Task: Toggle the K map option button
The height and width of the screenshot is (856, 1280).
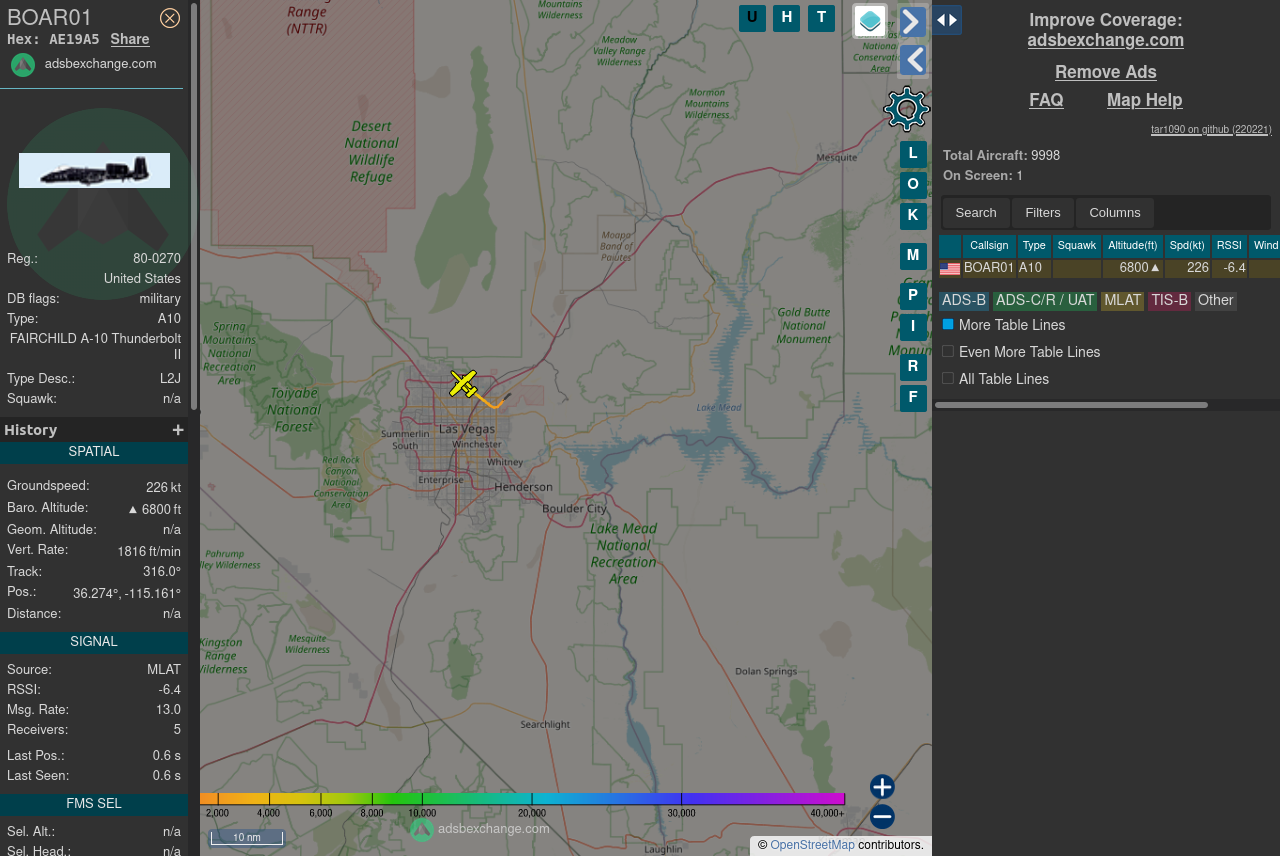Action: (x=912, y=215)
